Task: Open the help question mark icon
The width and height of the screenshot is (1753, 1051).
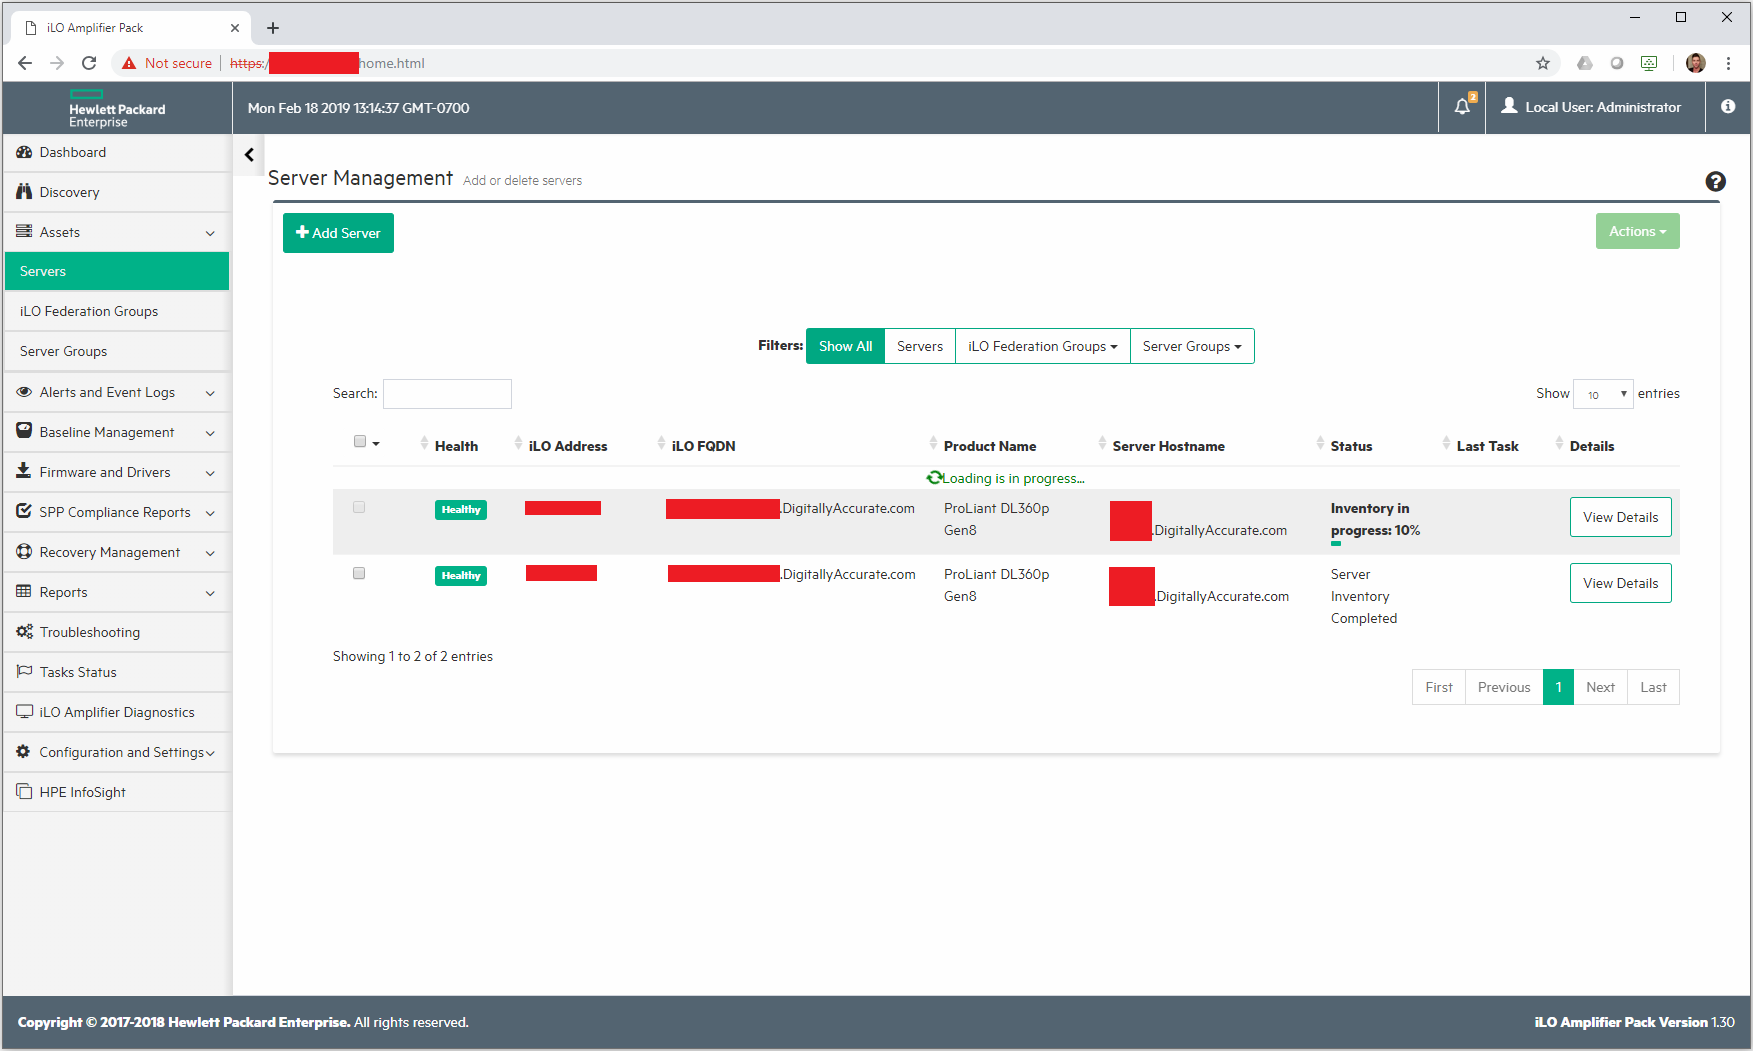Action: (x=1715, y=181)
